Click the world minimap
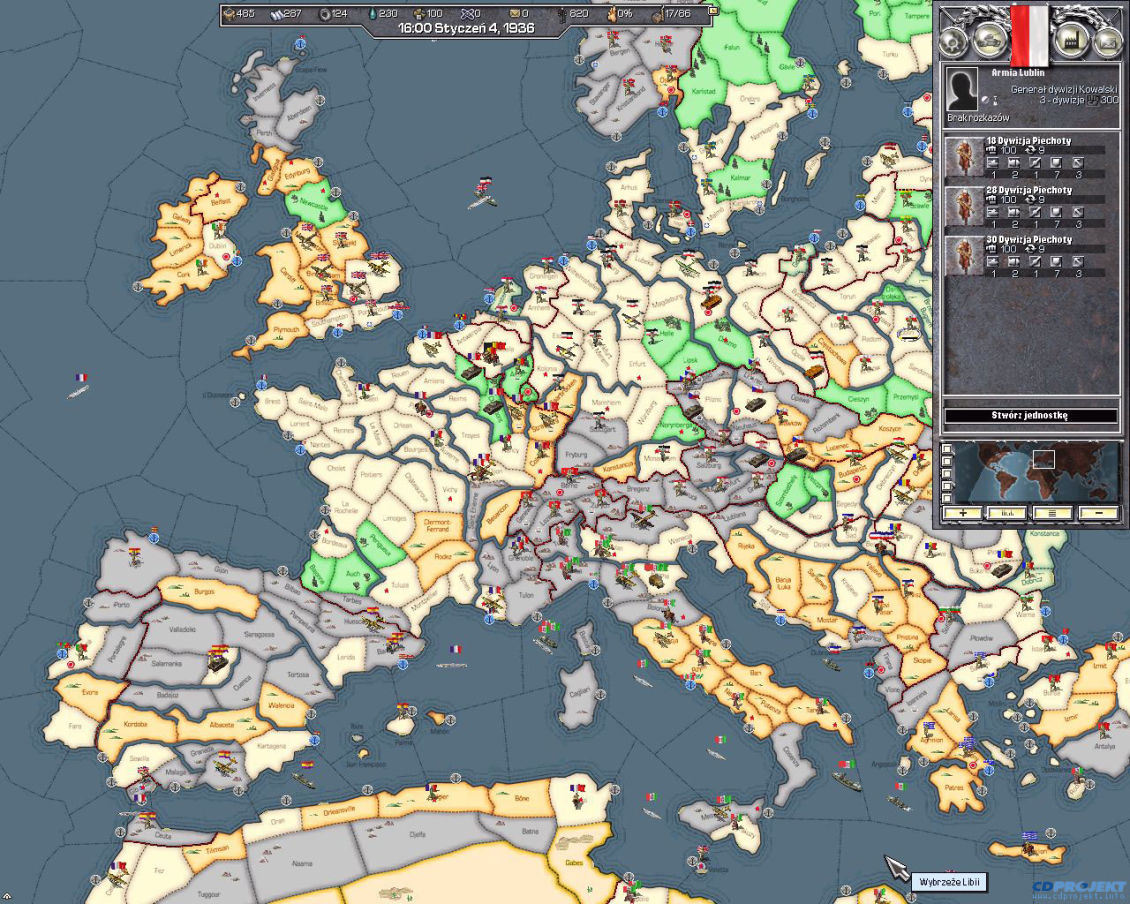Image resolution: width=1130 pixels, height=904 pixels. [1038, 473]
